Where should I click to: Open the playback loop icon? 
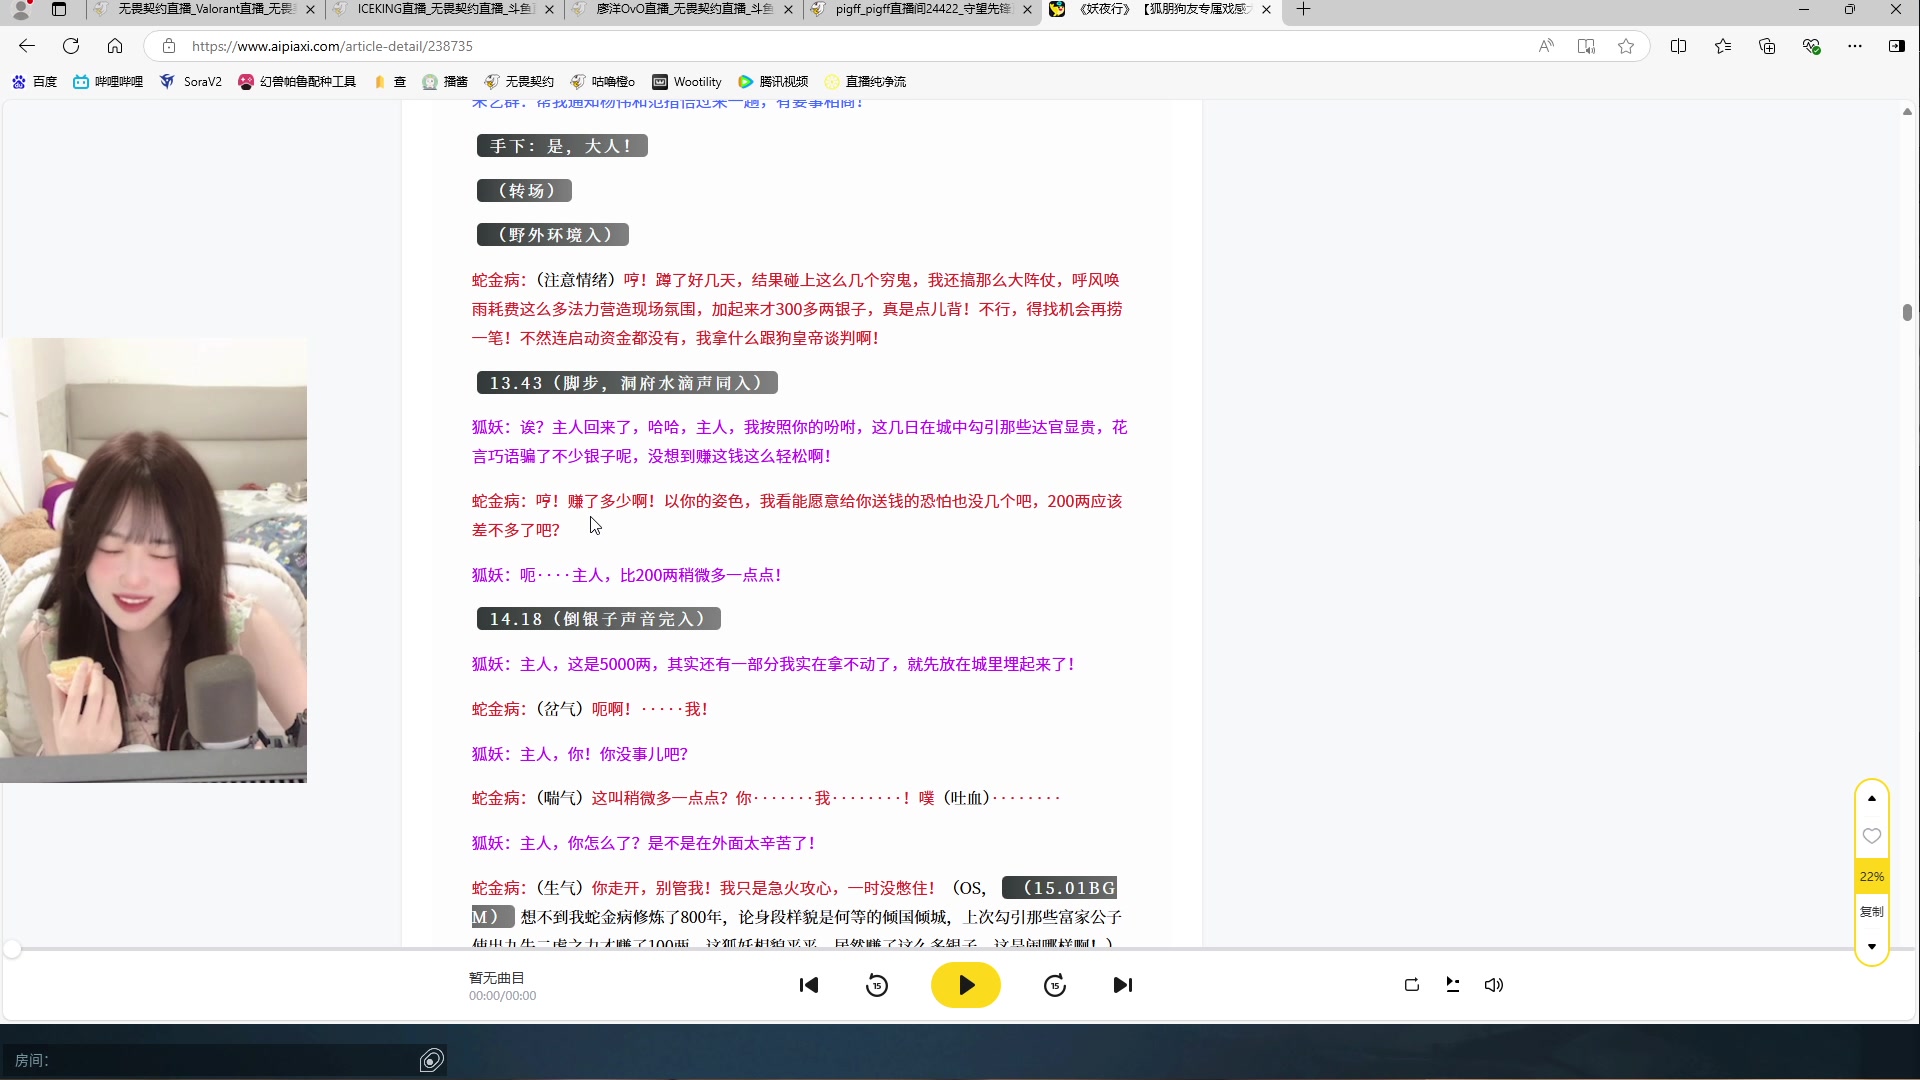(1411, 985)
